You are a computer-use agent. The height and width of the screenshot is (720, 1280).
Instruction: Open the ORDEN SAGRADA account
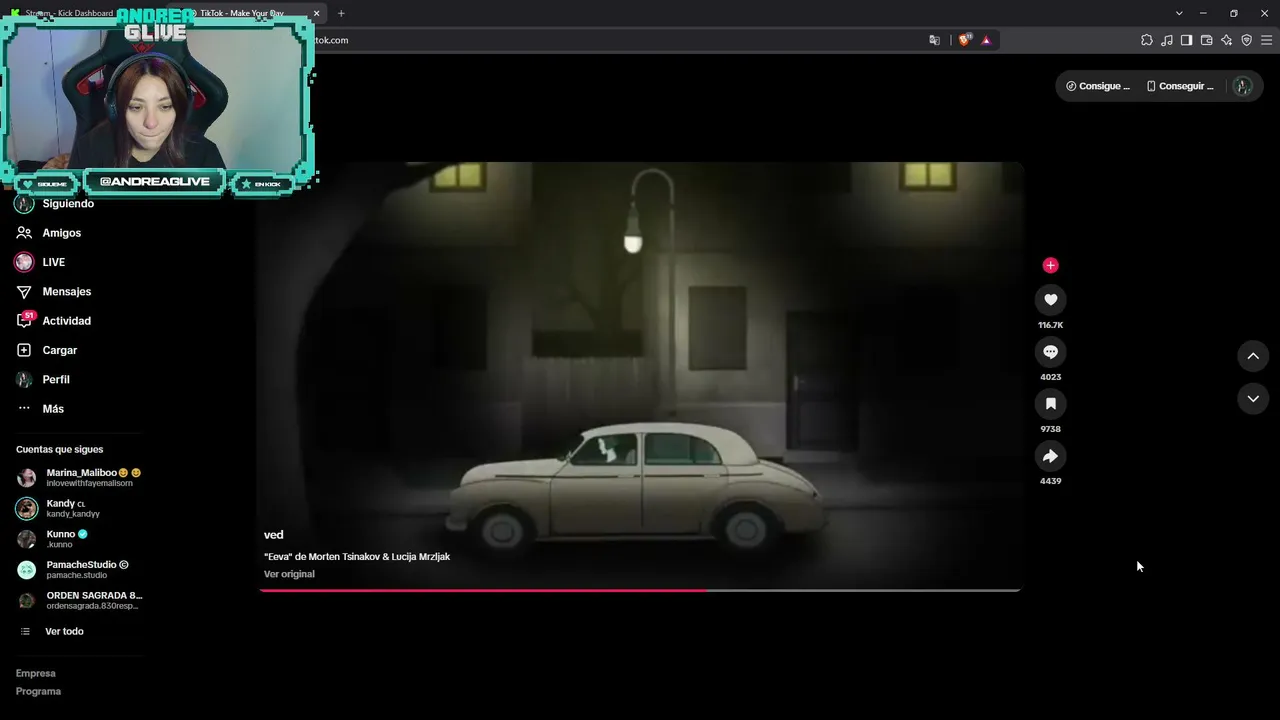coord(80,600)
